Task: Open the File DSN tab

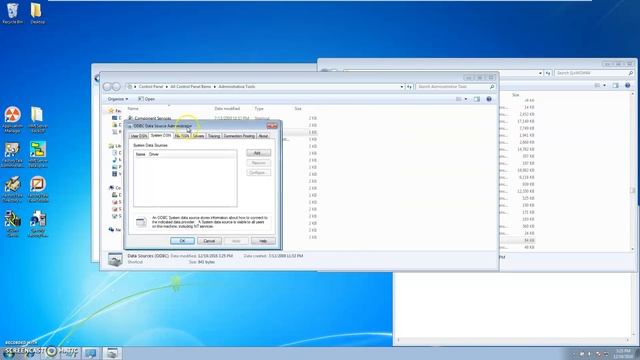Action: click(182, 136)
